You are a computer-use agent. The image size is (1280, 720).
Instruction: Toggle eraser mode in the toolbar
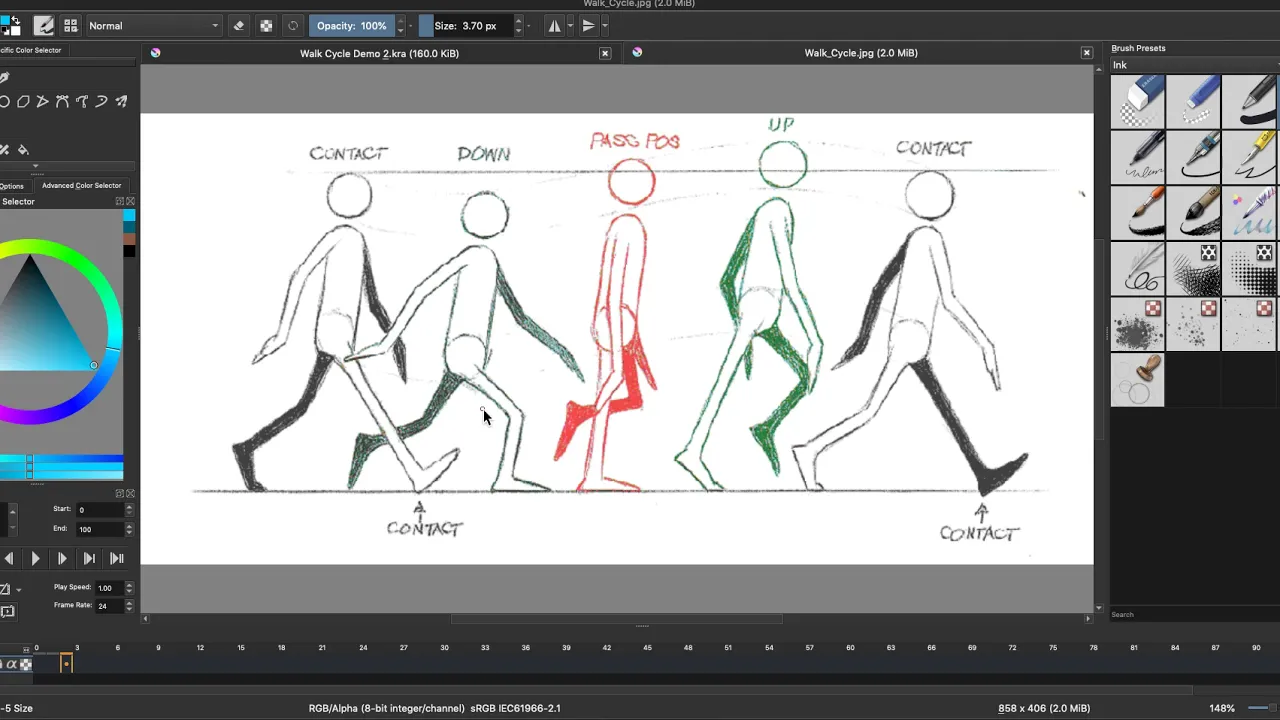point(239,26)
